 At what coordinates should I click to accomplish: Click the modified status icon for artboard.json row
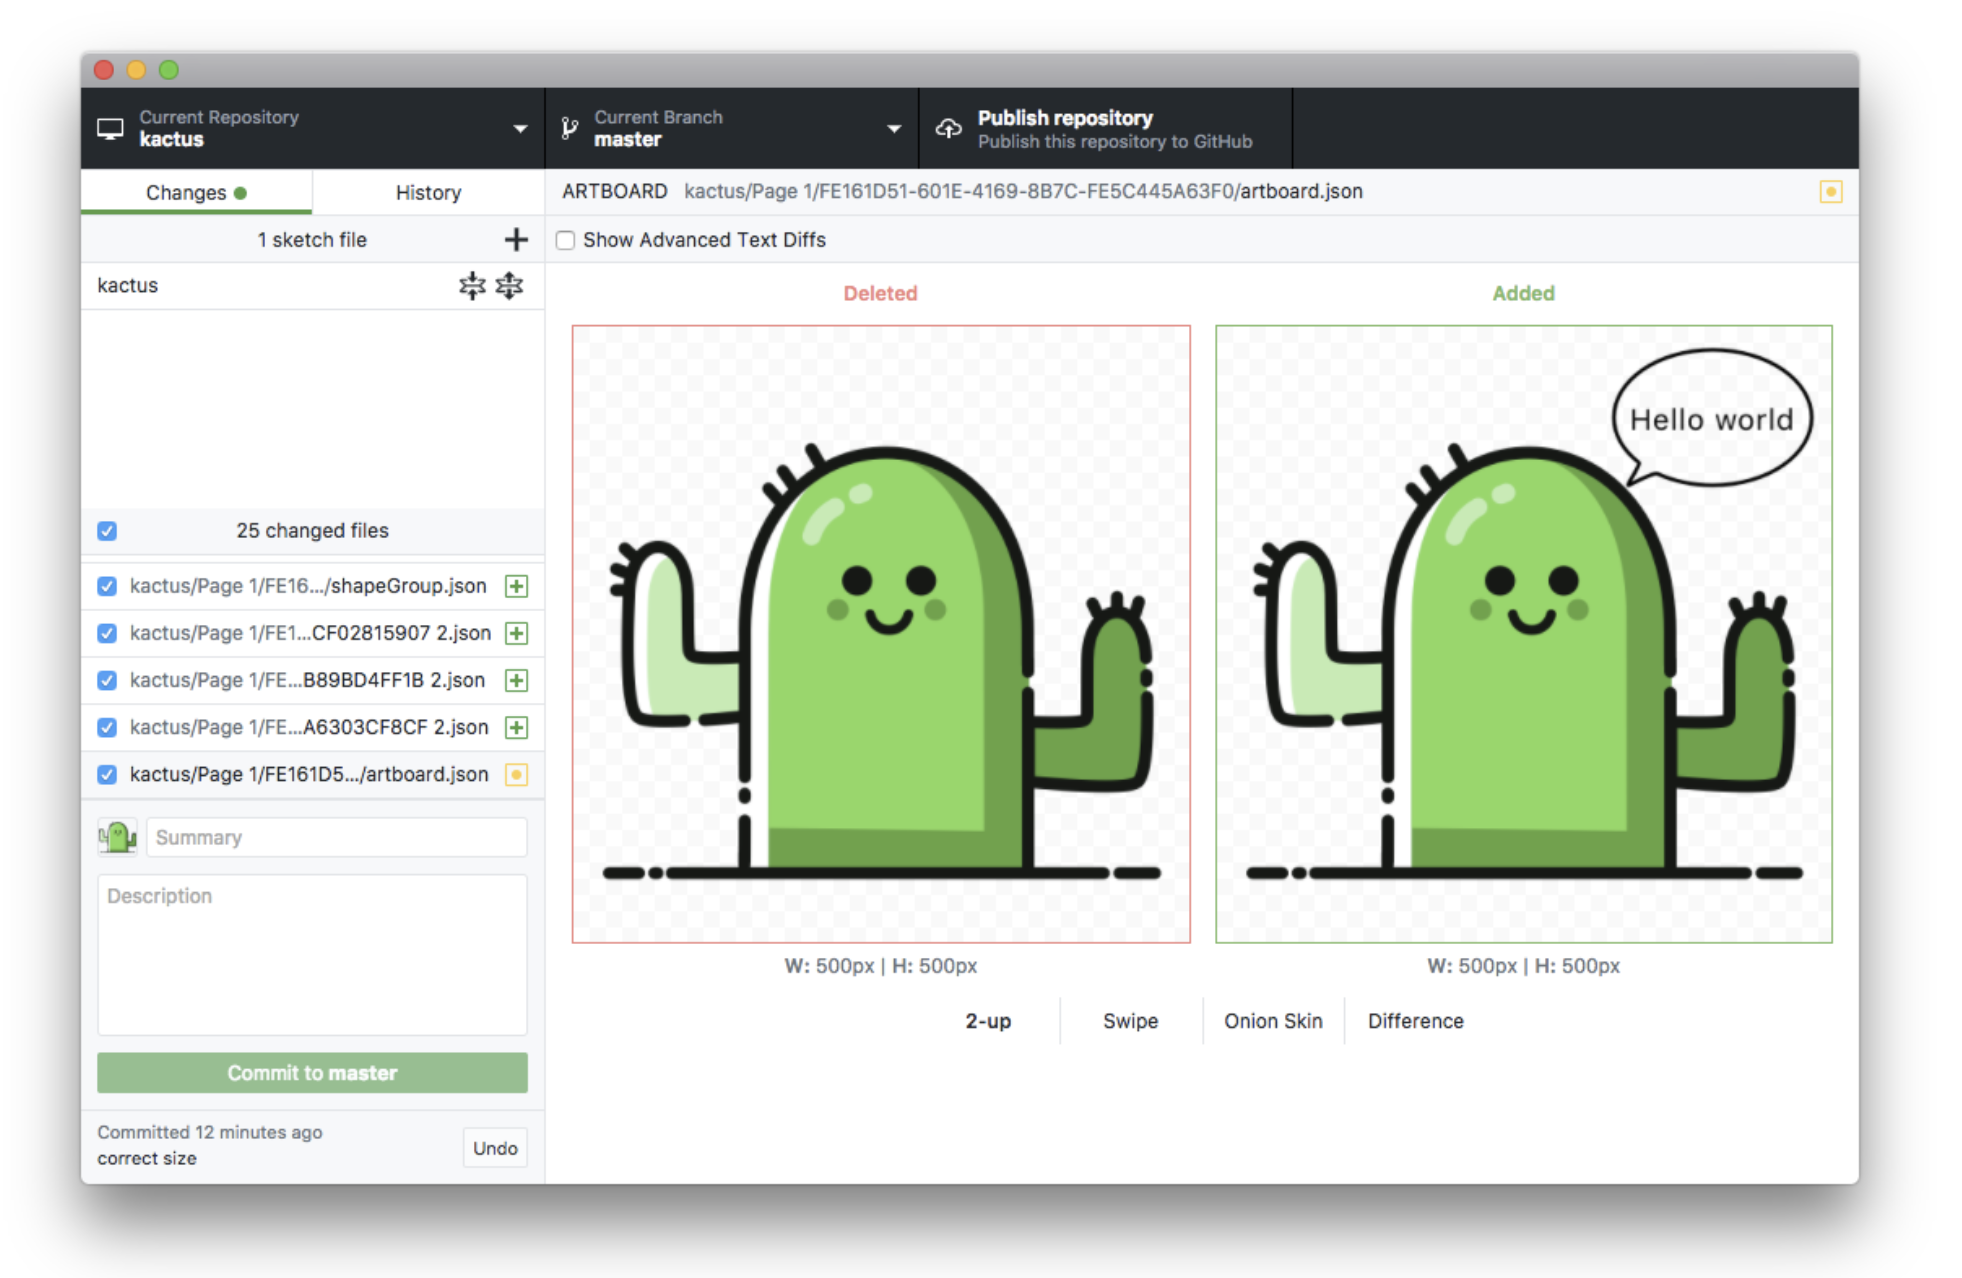(516, 774)
